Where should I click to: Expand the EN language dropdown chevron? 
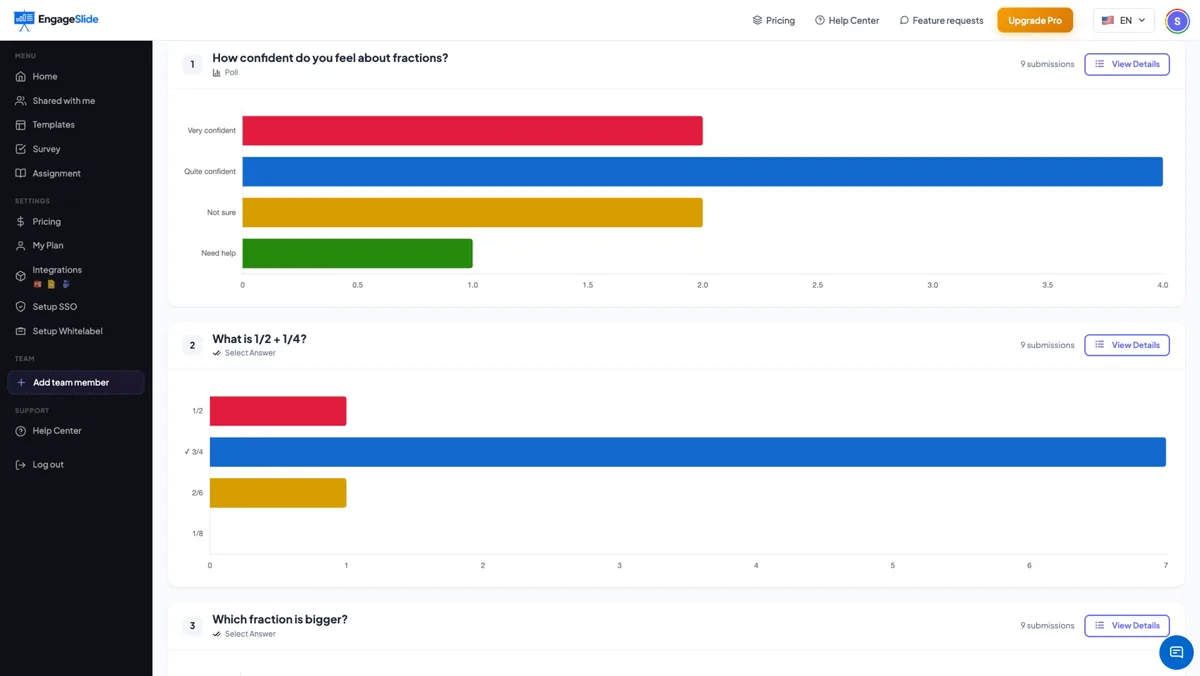(x=1142, y=20)
